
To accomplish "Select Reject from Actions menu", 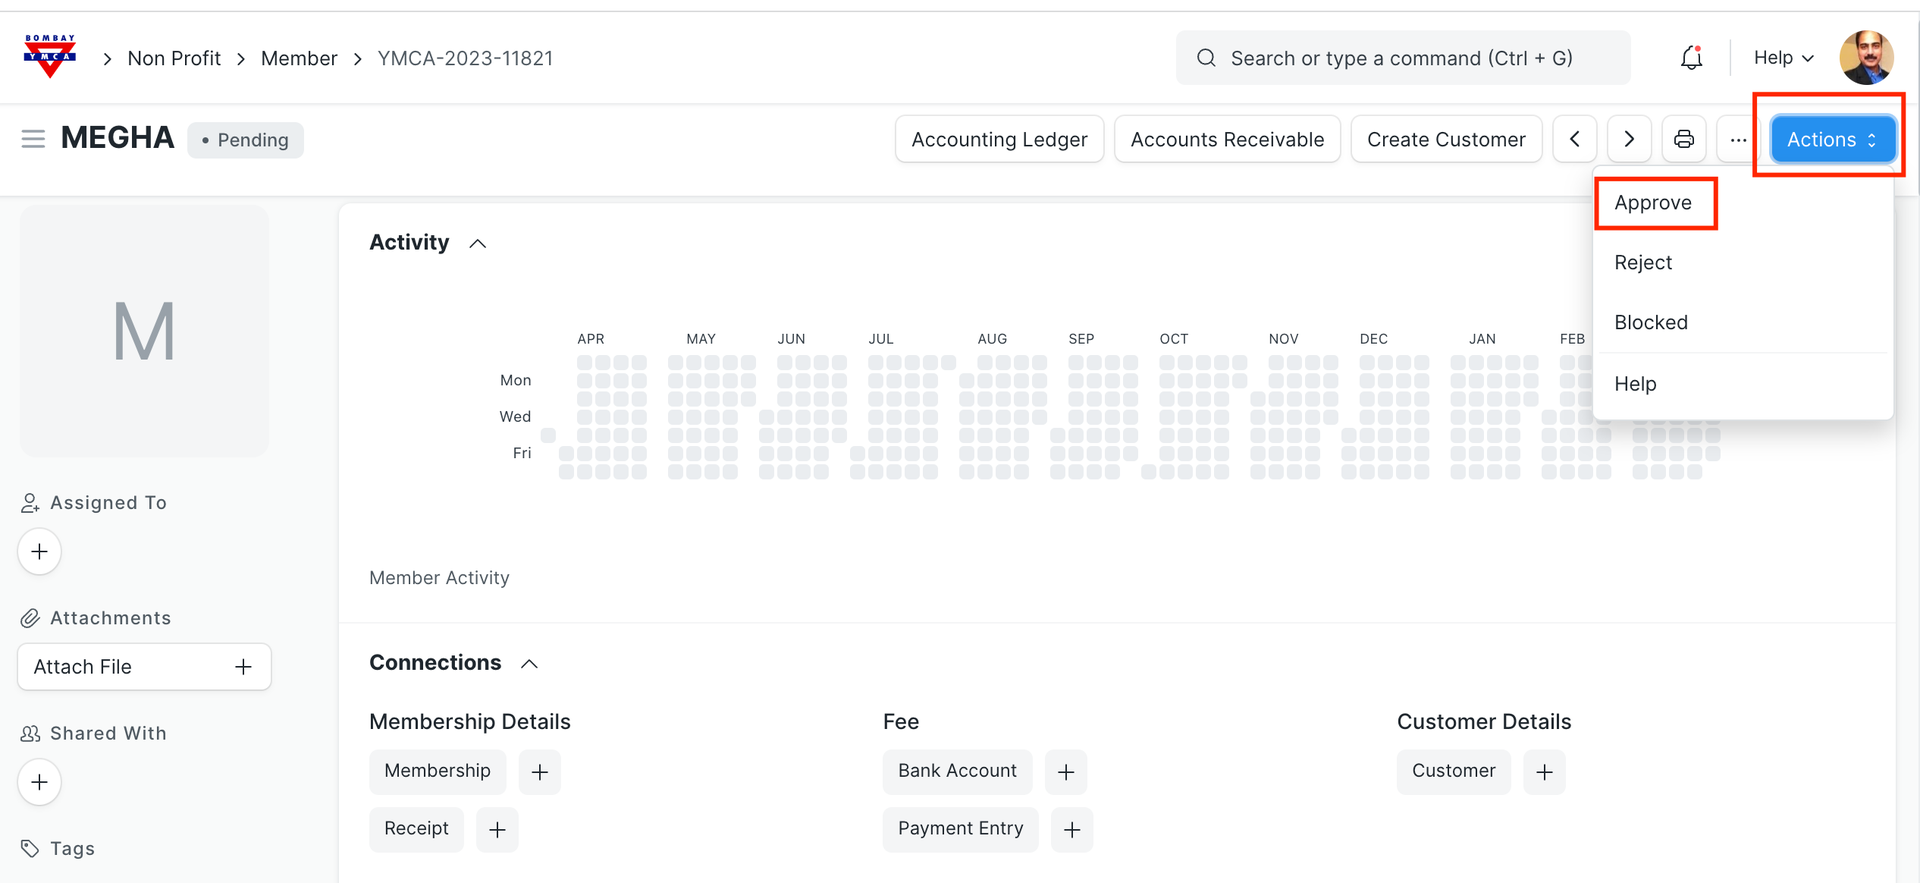I will [x=1643, y=263].
